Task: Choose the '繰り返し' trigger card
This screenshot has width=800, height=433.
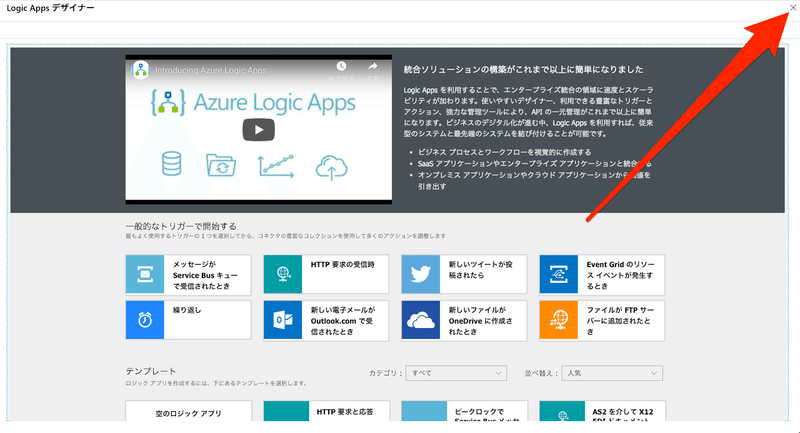Action: pyautogui.click(x=188, y=320)
